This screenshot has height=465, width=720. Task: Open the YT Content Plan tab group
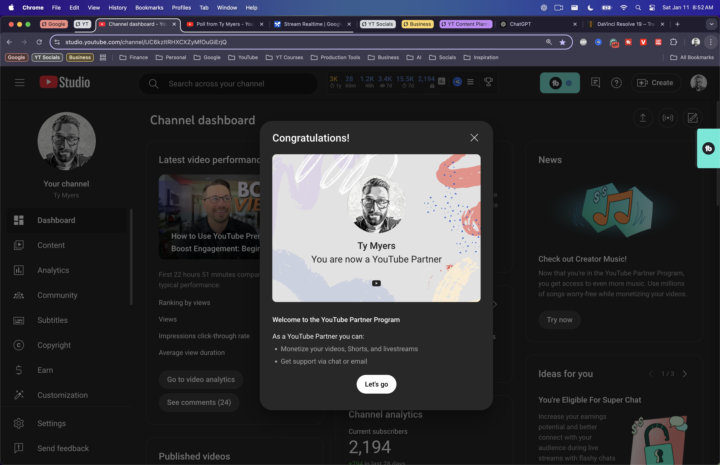tap(466, 24)
